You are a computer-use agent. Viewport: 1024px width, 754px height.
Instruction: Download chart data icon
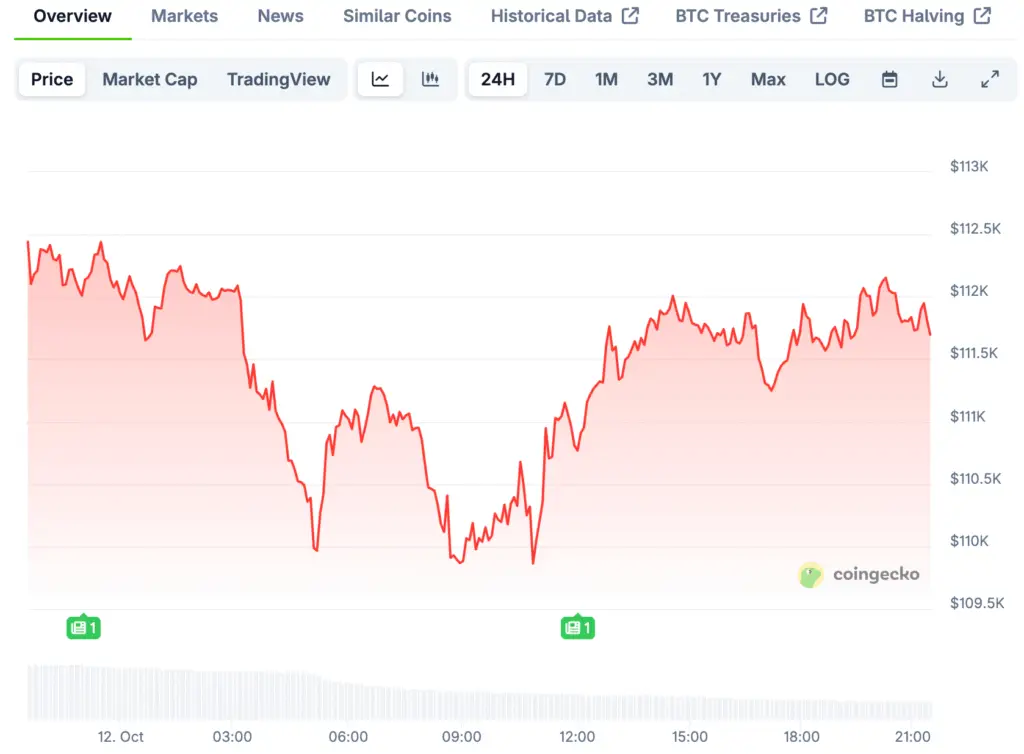click(x=939, y=80)
